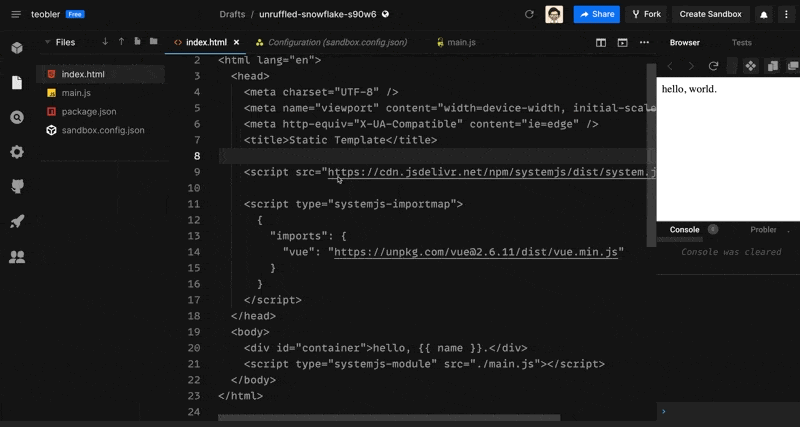Open the Drafts breadcrumb link
This screenshot has width=800, height=427.
point(232,14)
